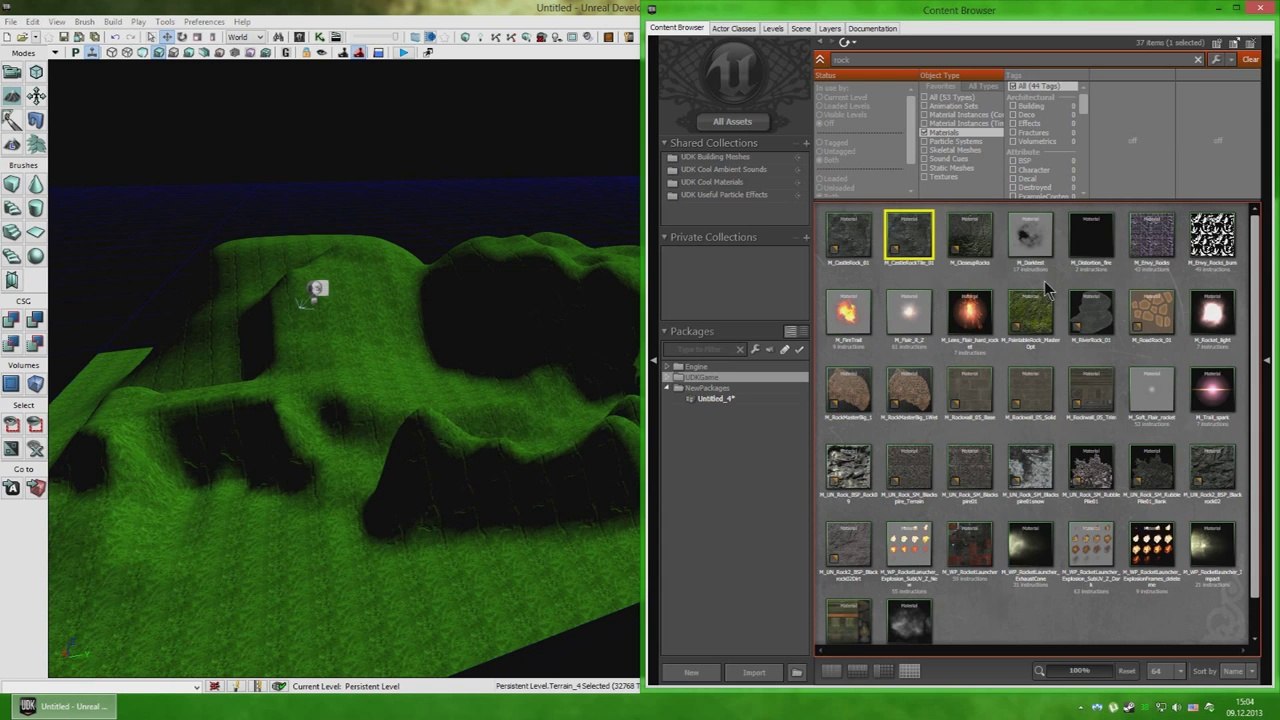Clear search text with X icon
1280x720 pixels.
point(1197,60)
